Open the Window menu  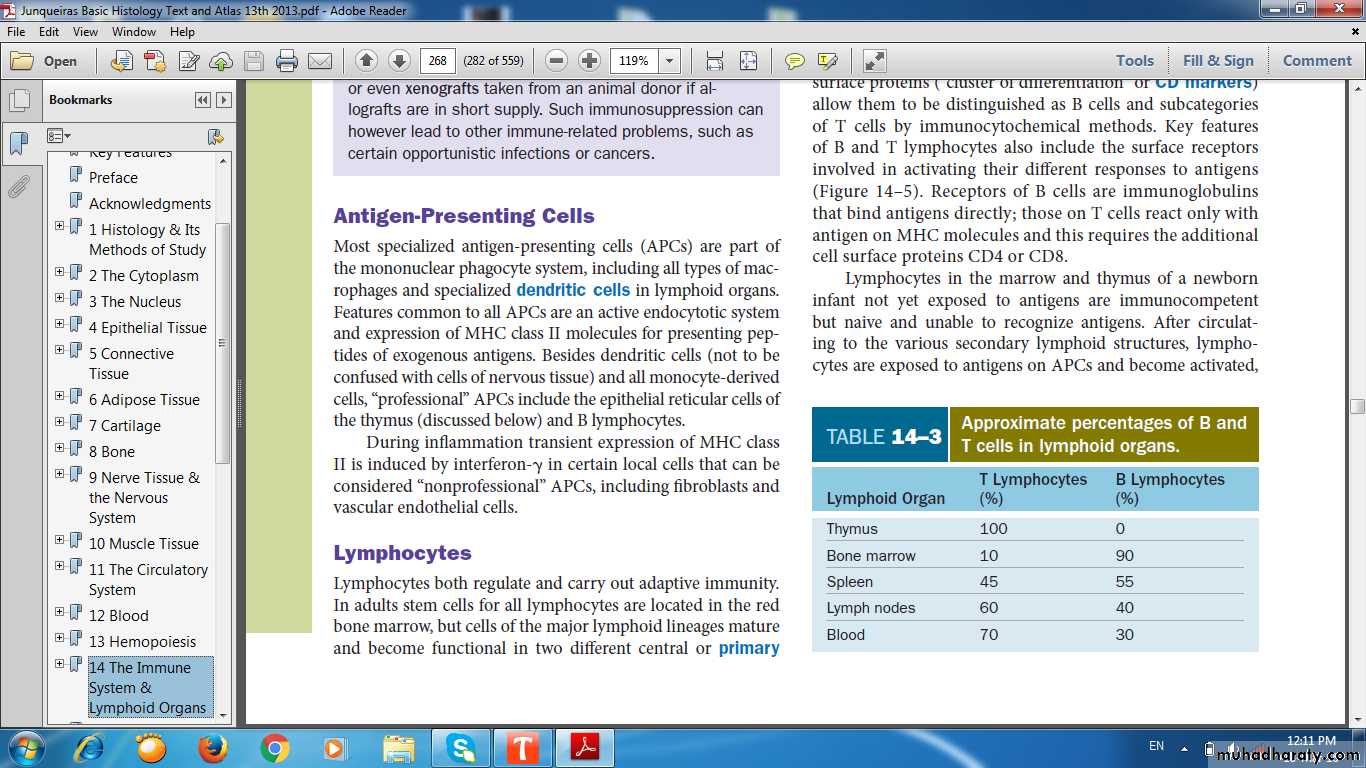click(x=133, y=32)
